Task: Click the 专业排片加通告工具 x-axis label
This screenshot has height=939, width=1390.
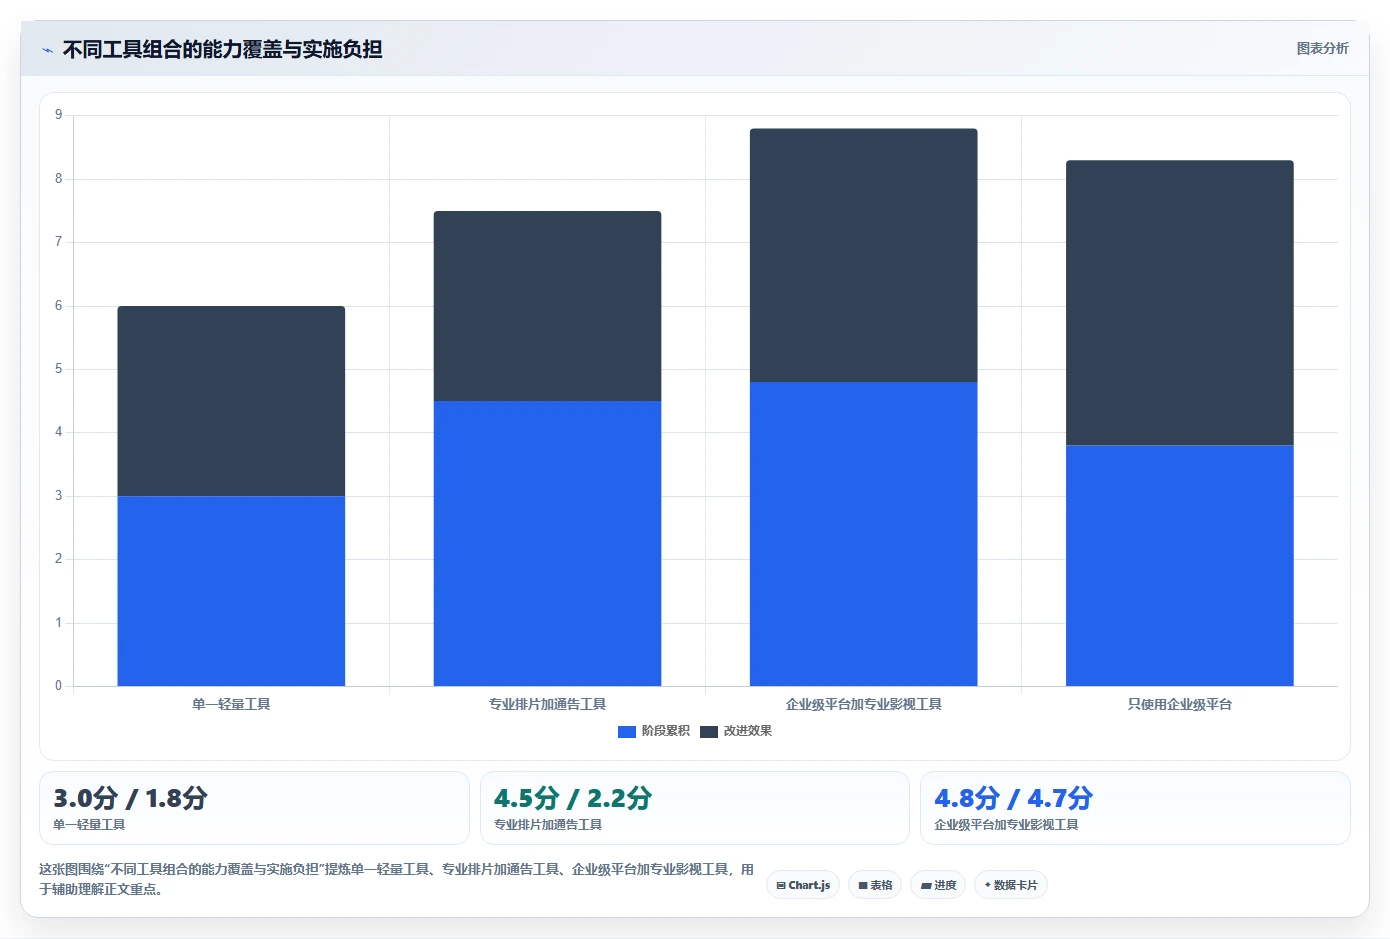Action: coord(547,704)
